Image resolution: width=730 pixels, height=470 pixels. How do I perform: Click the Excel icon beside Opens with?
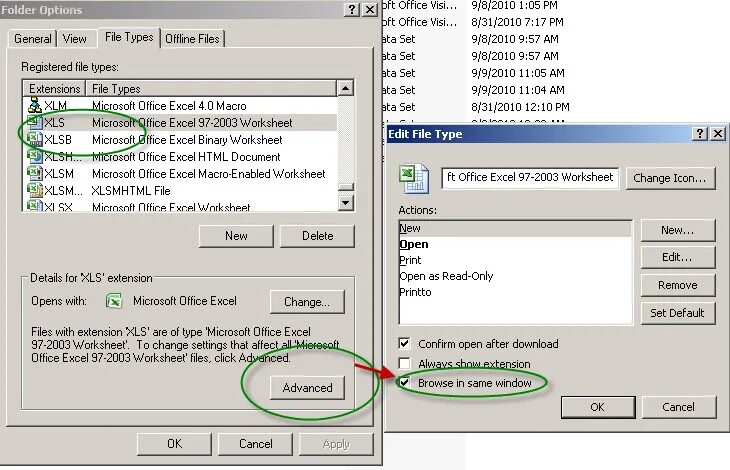[x=114, y=301]
